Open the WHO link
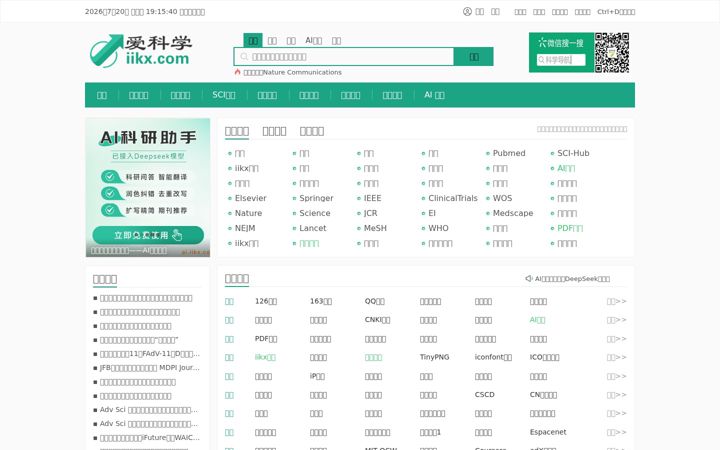This screenshot has width=720, height=450. point(439,228)
